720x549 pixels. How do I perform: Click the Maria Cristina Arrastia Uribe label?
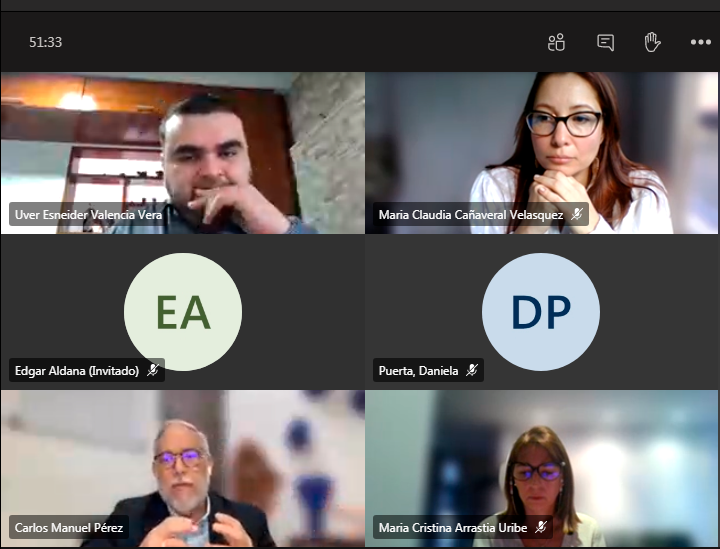coord(453,527)
